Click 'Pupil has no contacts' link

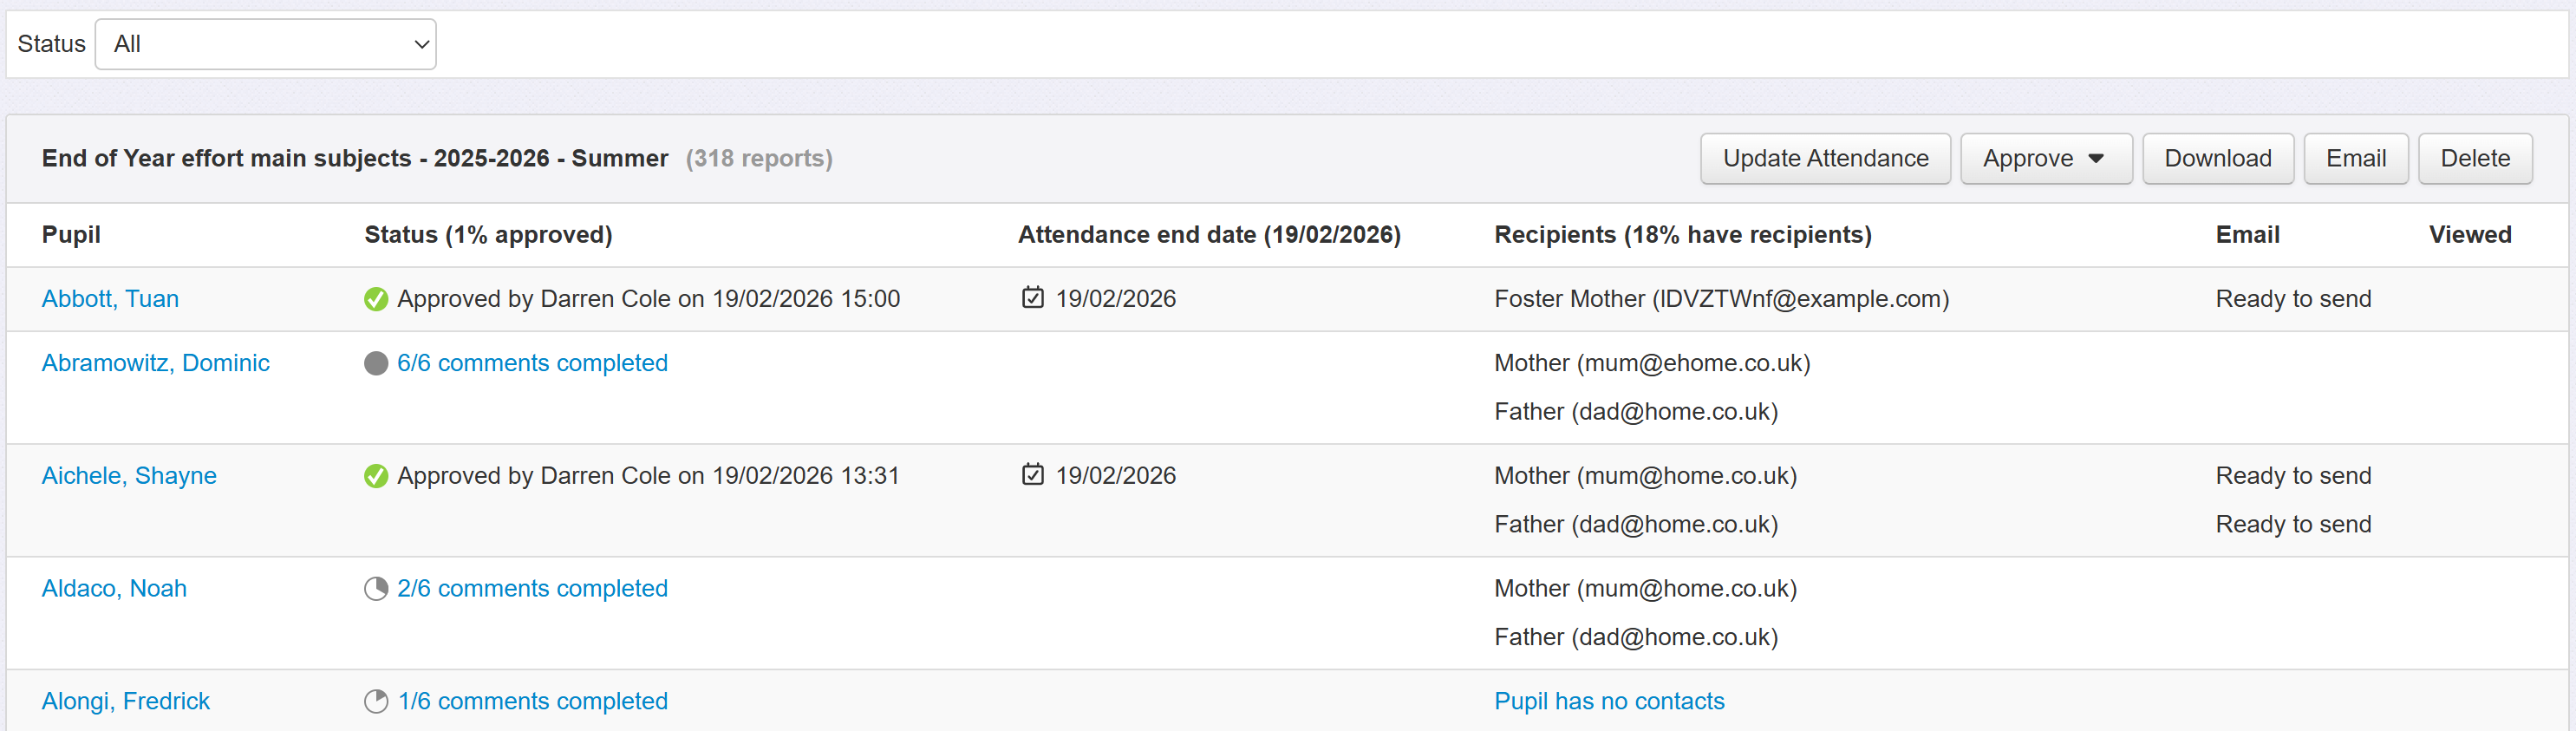tap(1609, 701)
